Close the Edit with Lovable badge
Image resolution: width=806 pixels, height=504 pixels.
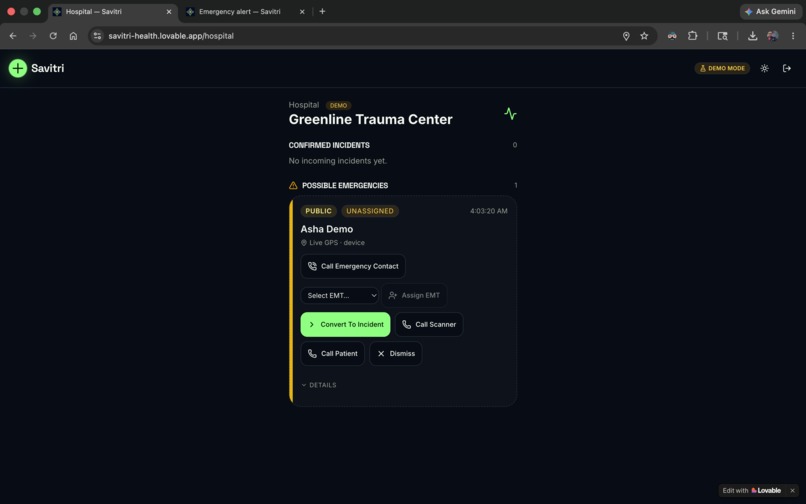coord(792,490)
